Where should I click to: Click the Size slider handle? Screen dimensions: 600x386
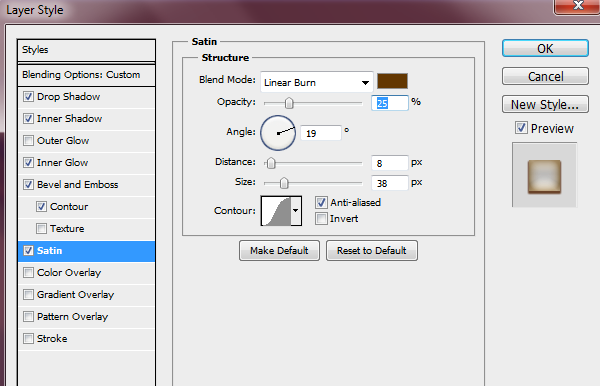[284, 183]
